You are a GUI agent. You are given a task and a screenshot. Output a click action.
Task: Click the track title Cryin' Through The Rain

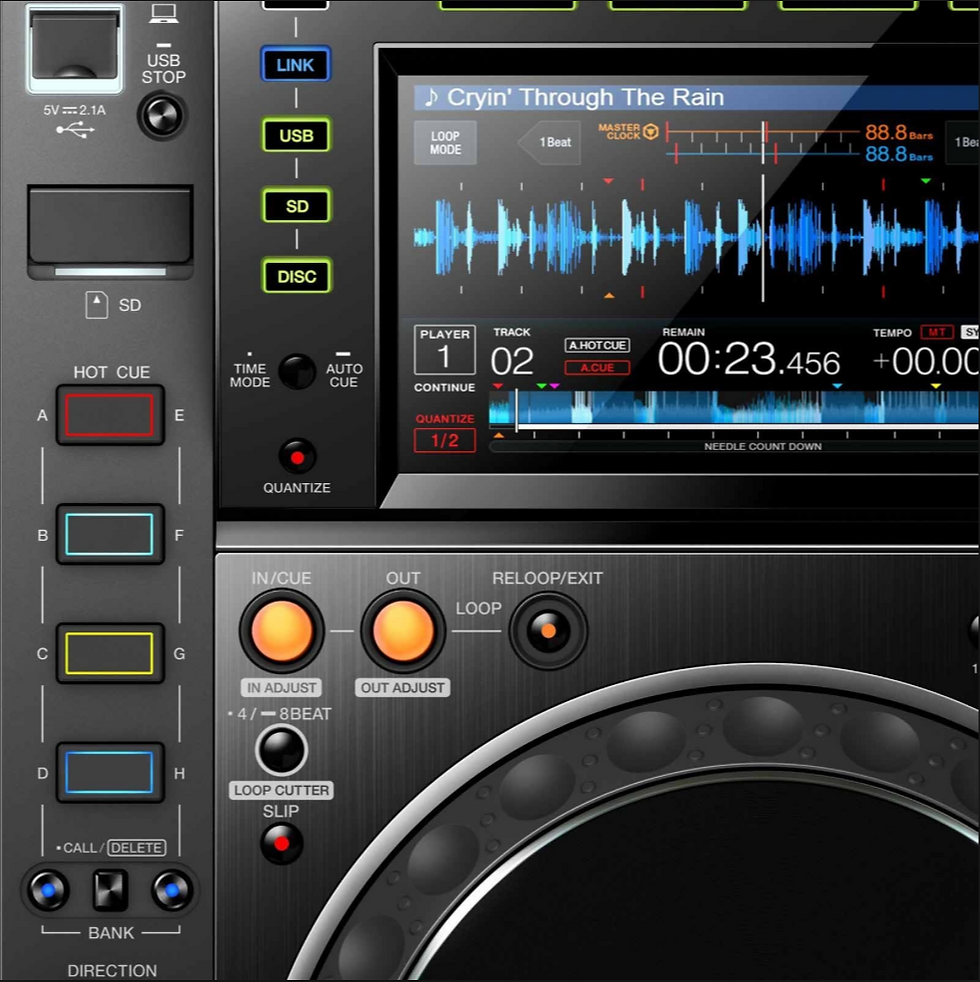(585, 97)
